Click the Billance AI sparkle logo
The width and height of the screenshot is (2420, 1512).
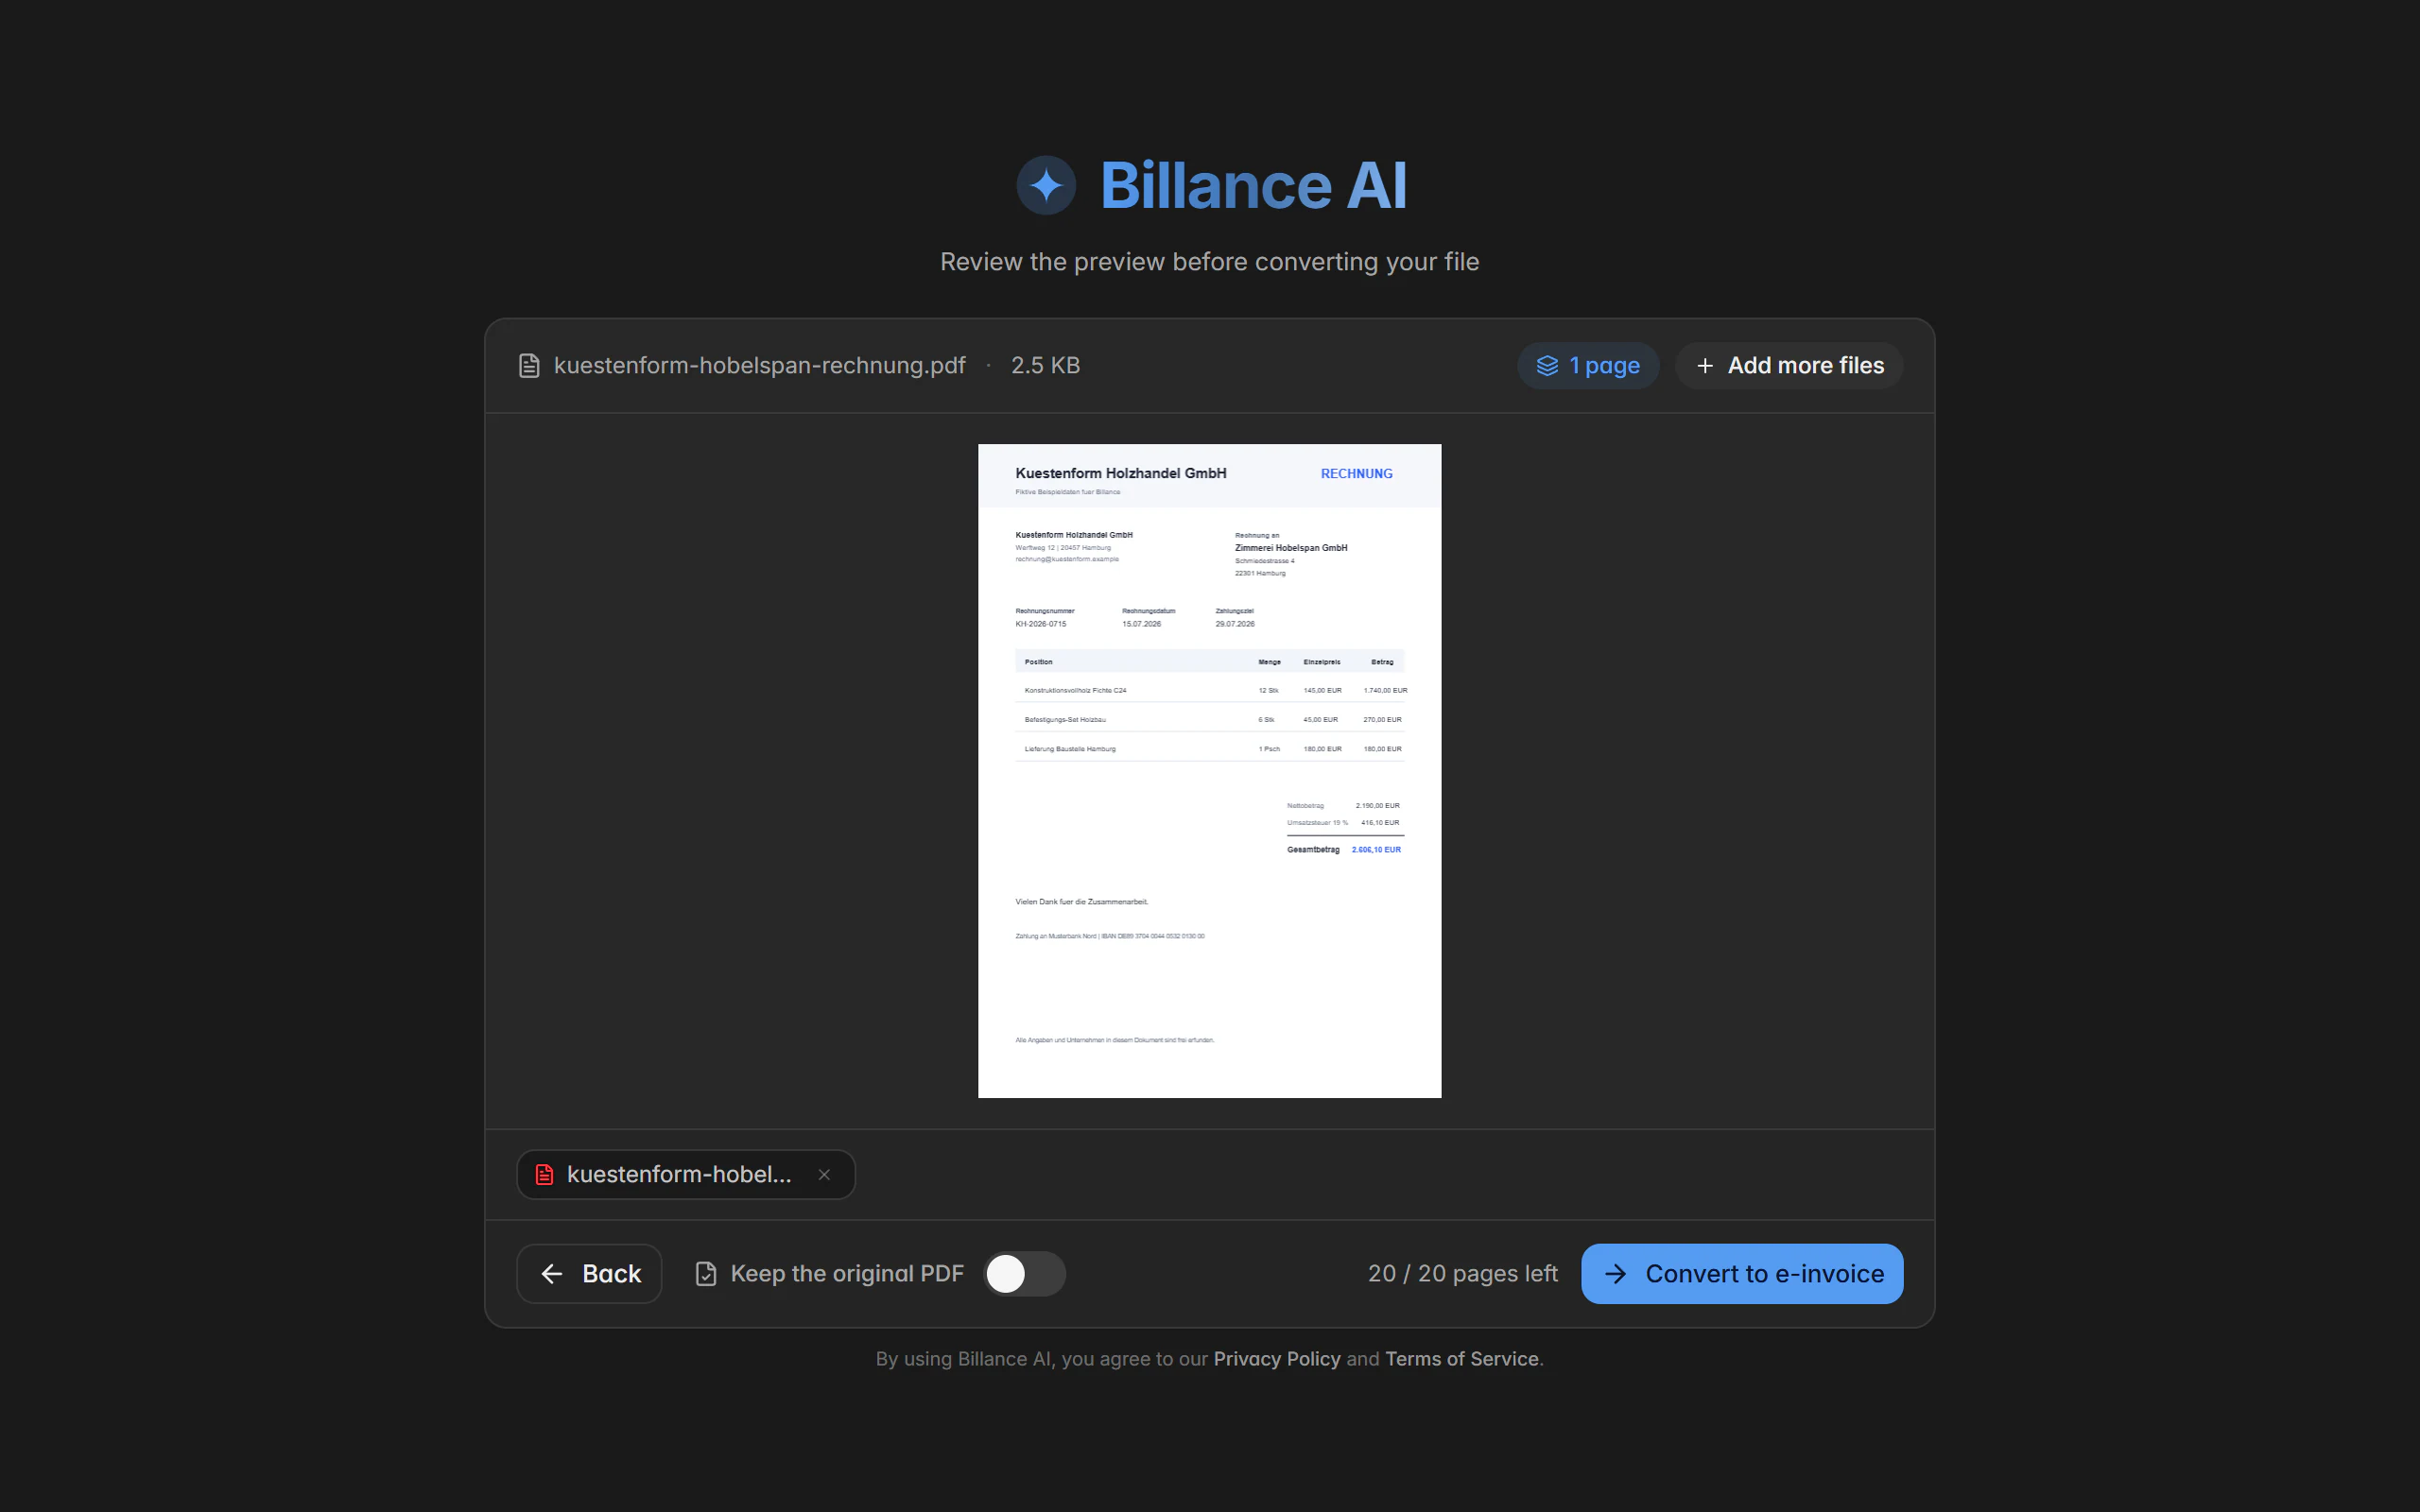1046,185
